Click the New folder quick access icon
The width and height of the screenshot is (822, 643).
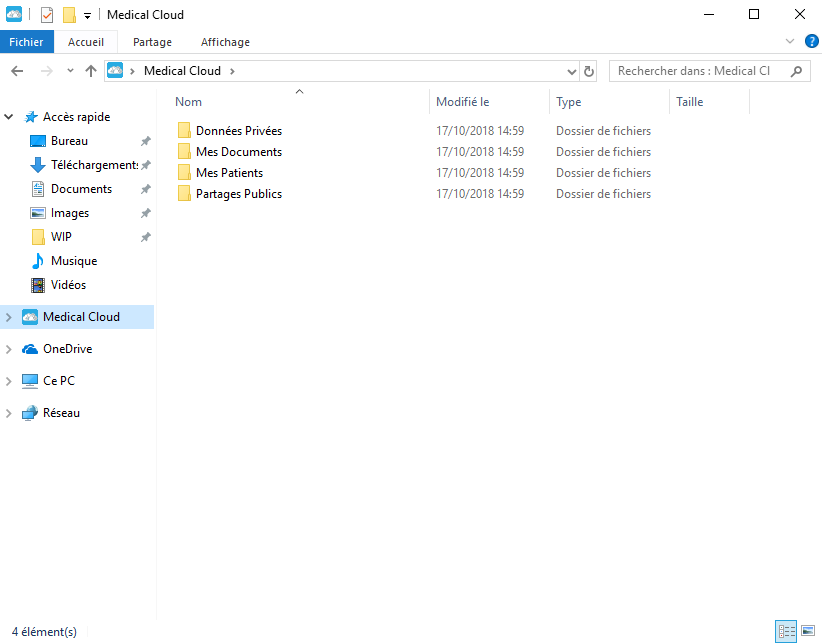pos(69,15)
